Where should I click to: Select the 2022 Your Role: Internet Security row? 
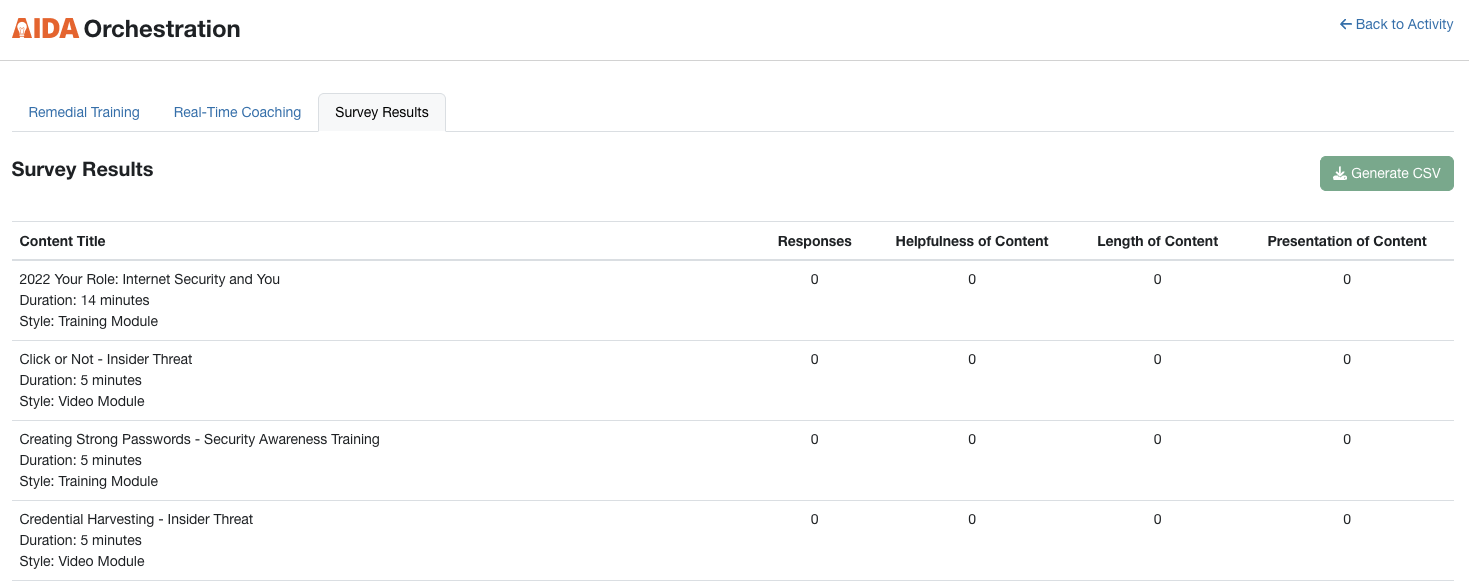733,300
